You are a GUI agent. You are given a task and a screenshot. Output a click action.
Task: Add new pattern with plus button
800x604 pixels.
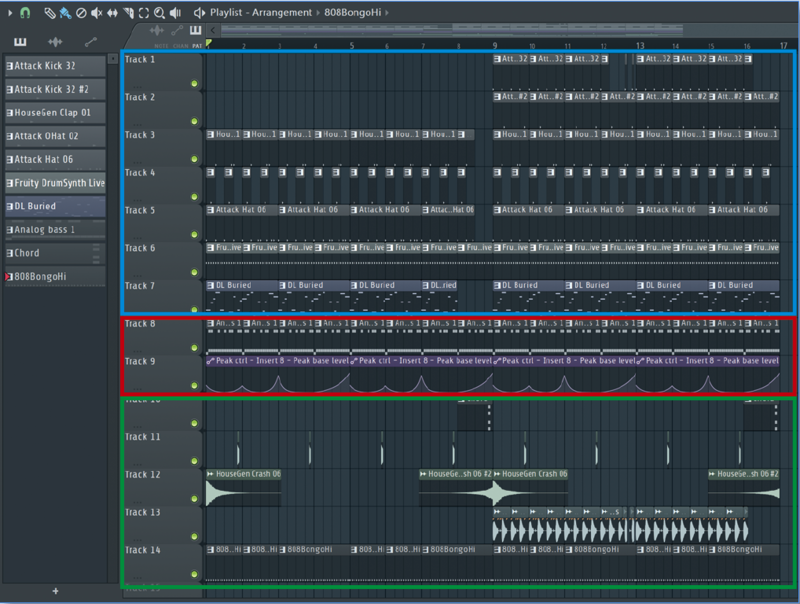(55, 591)
